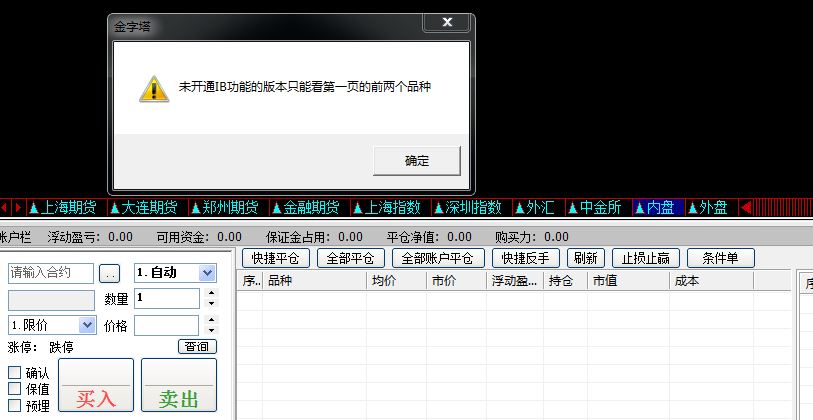Click the 请输入合约 contract input field

tap(51, 273)
